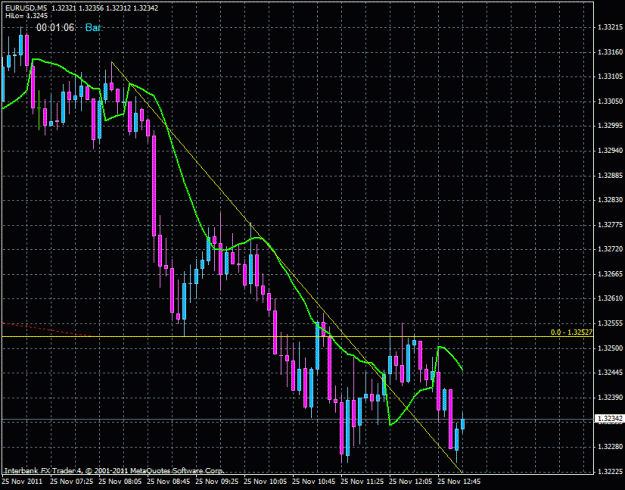
Task: Select the 1.32720 price axis label
Action: point(609,249)
